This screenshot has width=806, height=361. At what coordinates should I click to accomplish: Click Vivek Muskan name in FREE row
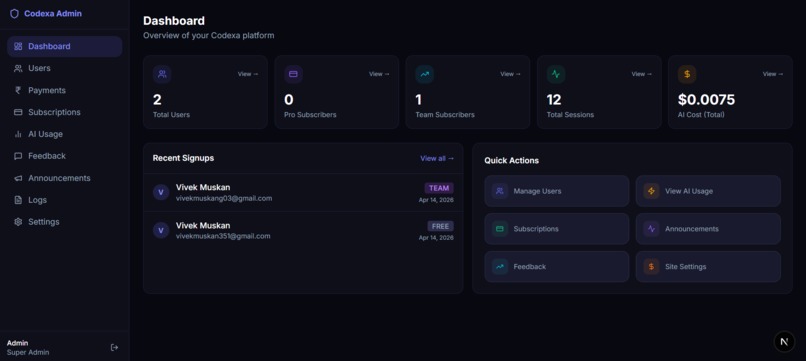(203, 226)
